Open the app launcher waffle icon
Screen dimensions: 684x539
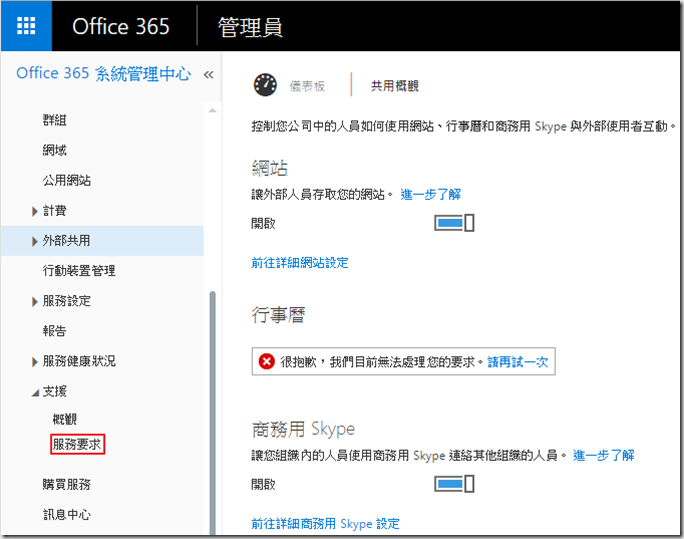26,26
